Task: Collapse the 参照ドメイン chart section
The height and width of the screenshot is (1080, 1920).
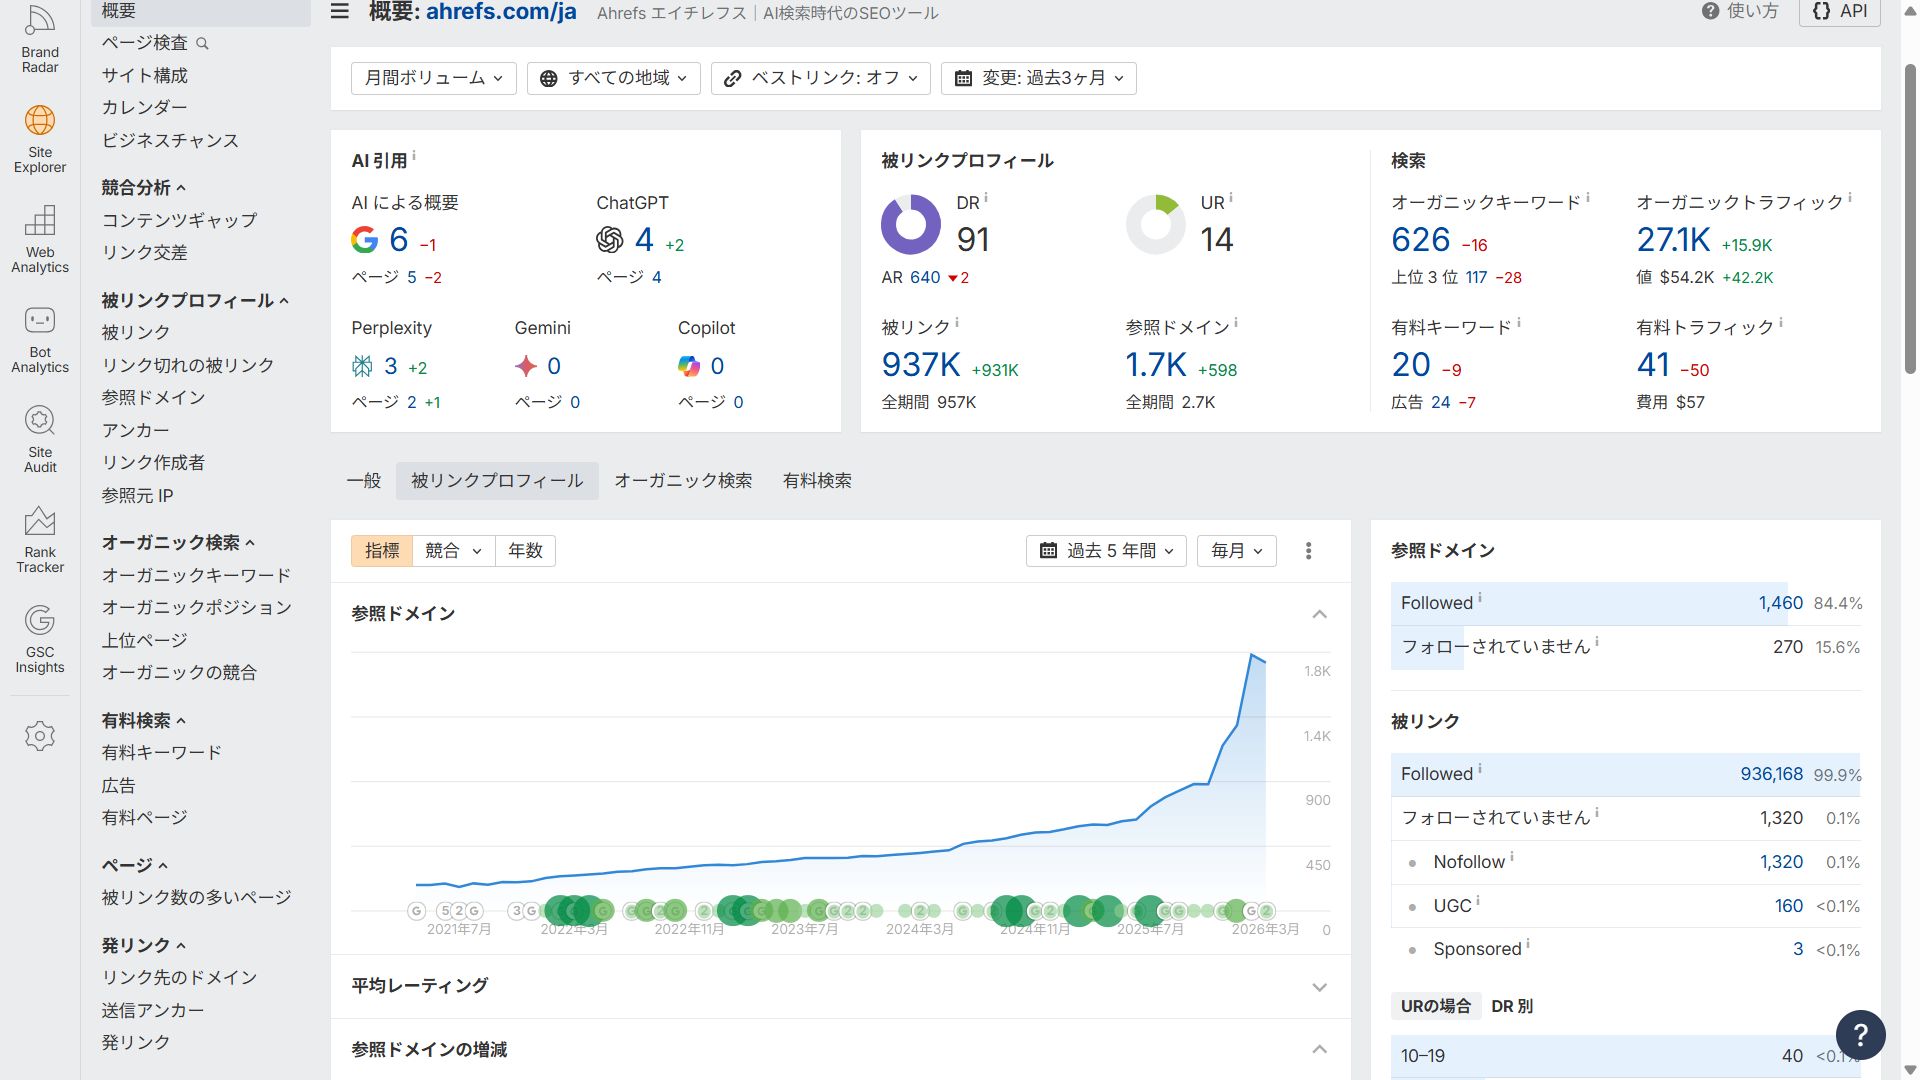Action: tap(1319, 615)
